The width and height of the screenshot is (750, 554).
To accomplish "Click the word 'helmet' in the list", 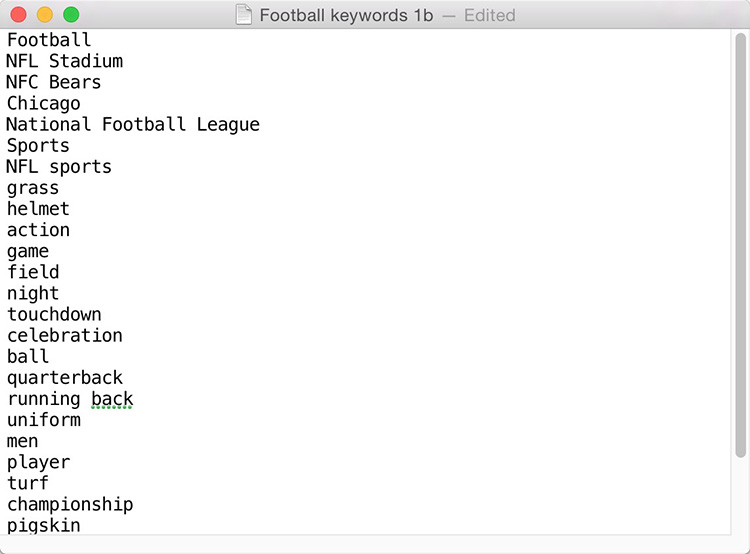I will [38, 209].
